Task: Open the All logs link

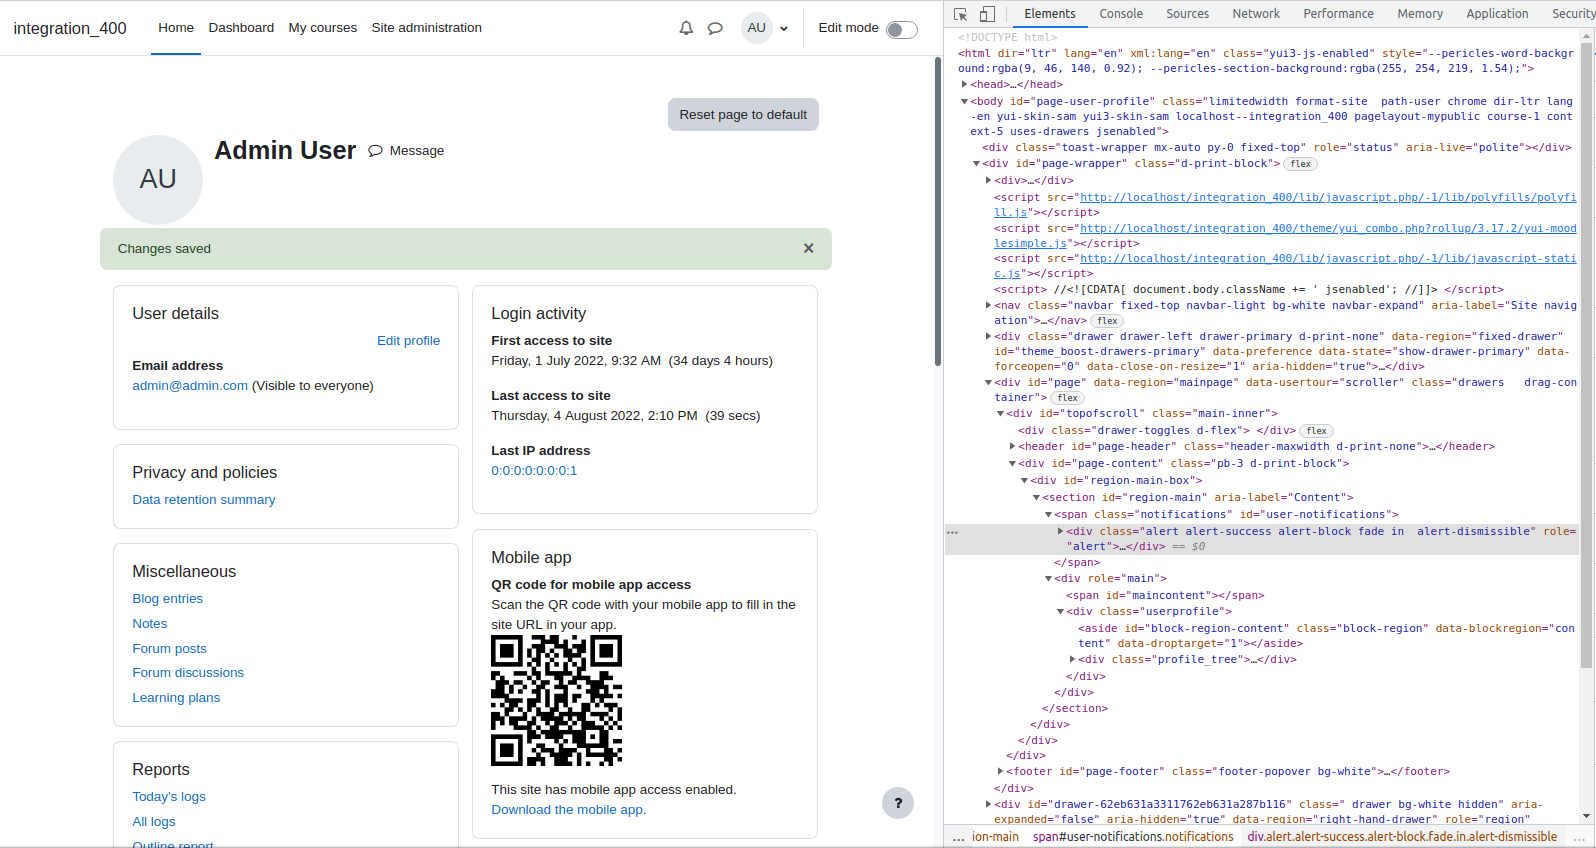Action: coord(154,822)
